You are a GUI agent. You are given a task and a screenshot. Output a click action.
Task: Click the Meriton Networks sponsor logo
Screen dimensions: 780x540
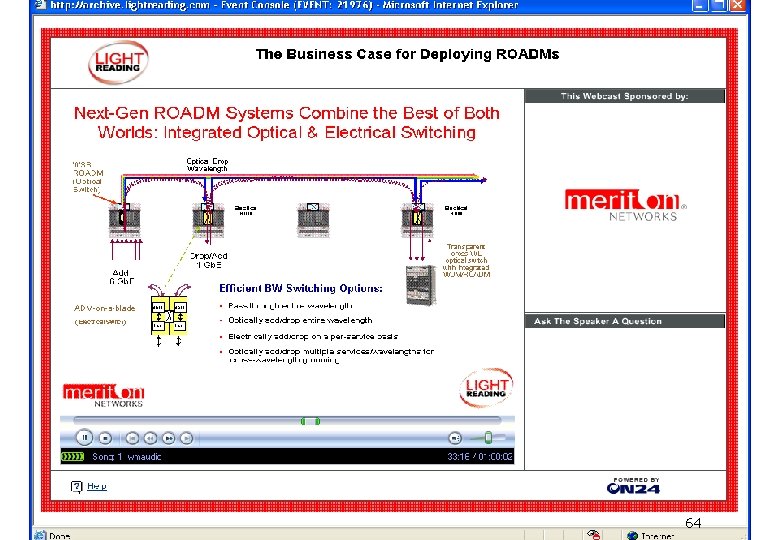click(x=625, y=205)
